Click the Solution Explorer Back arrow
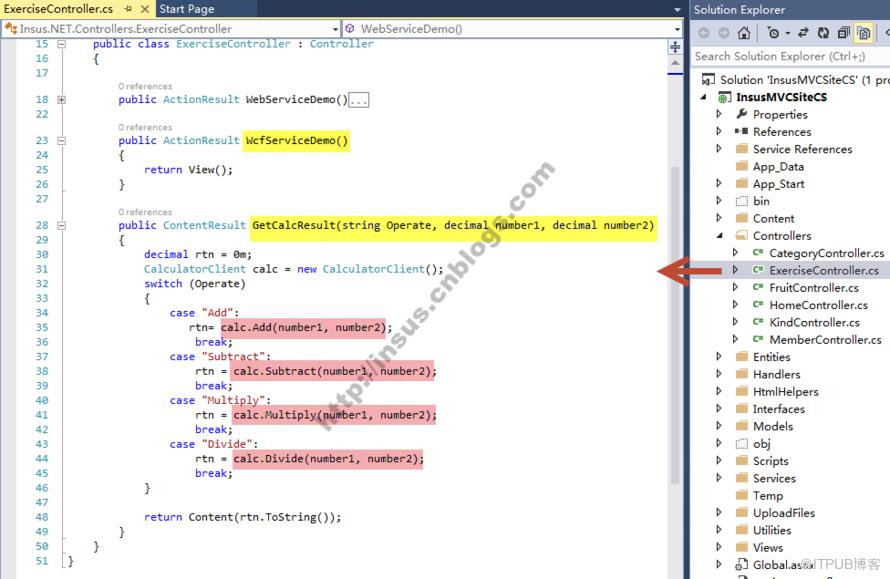Screen dimensions: 890x579 pos(704,33)
